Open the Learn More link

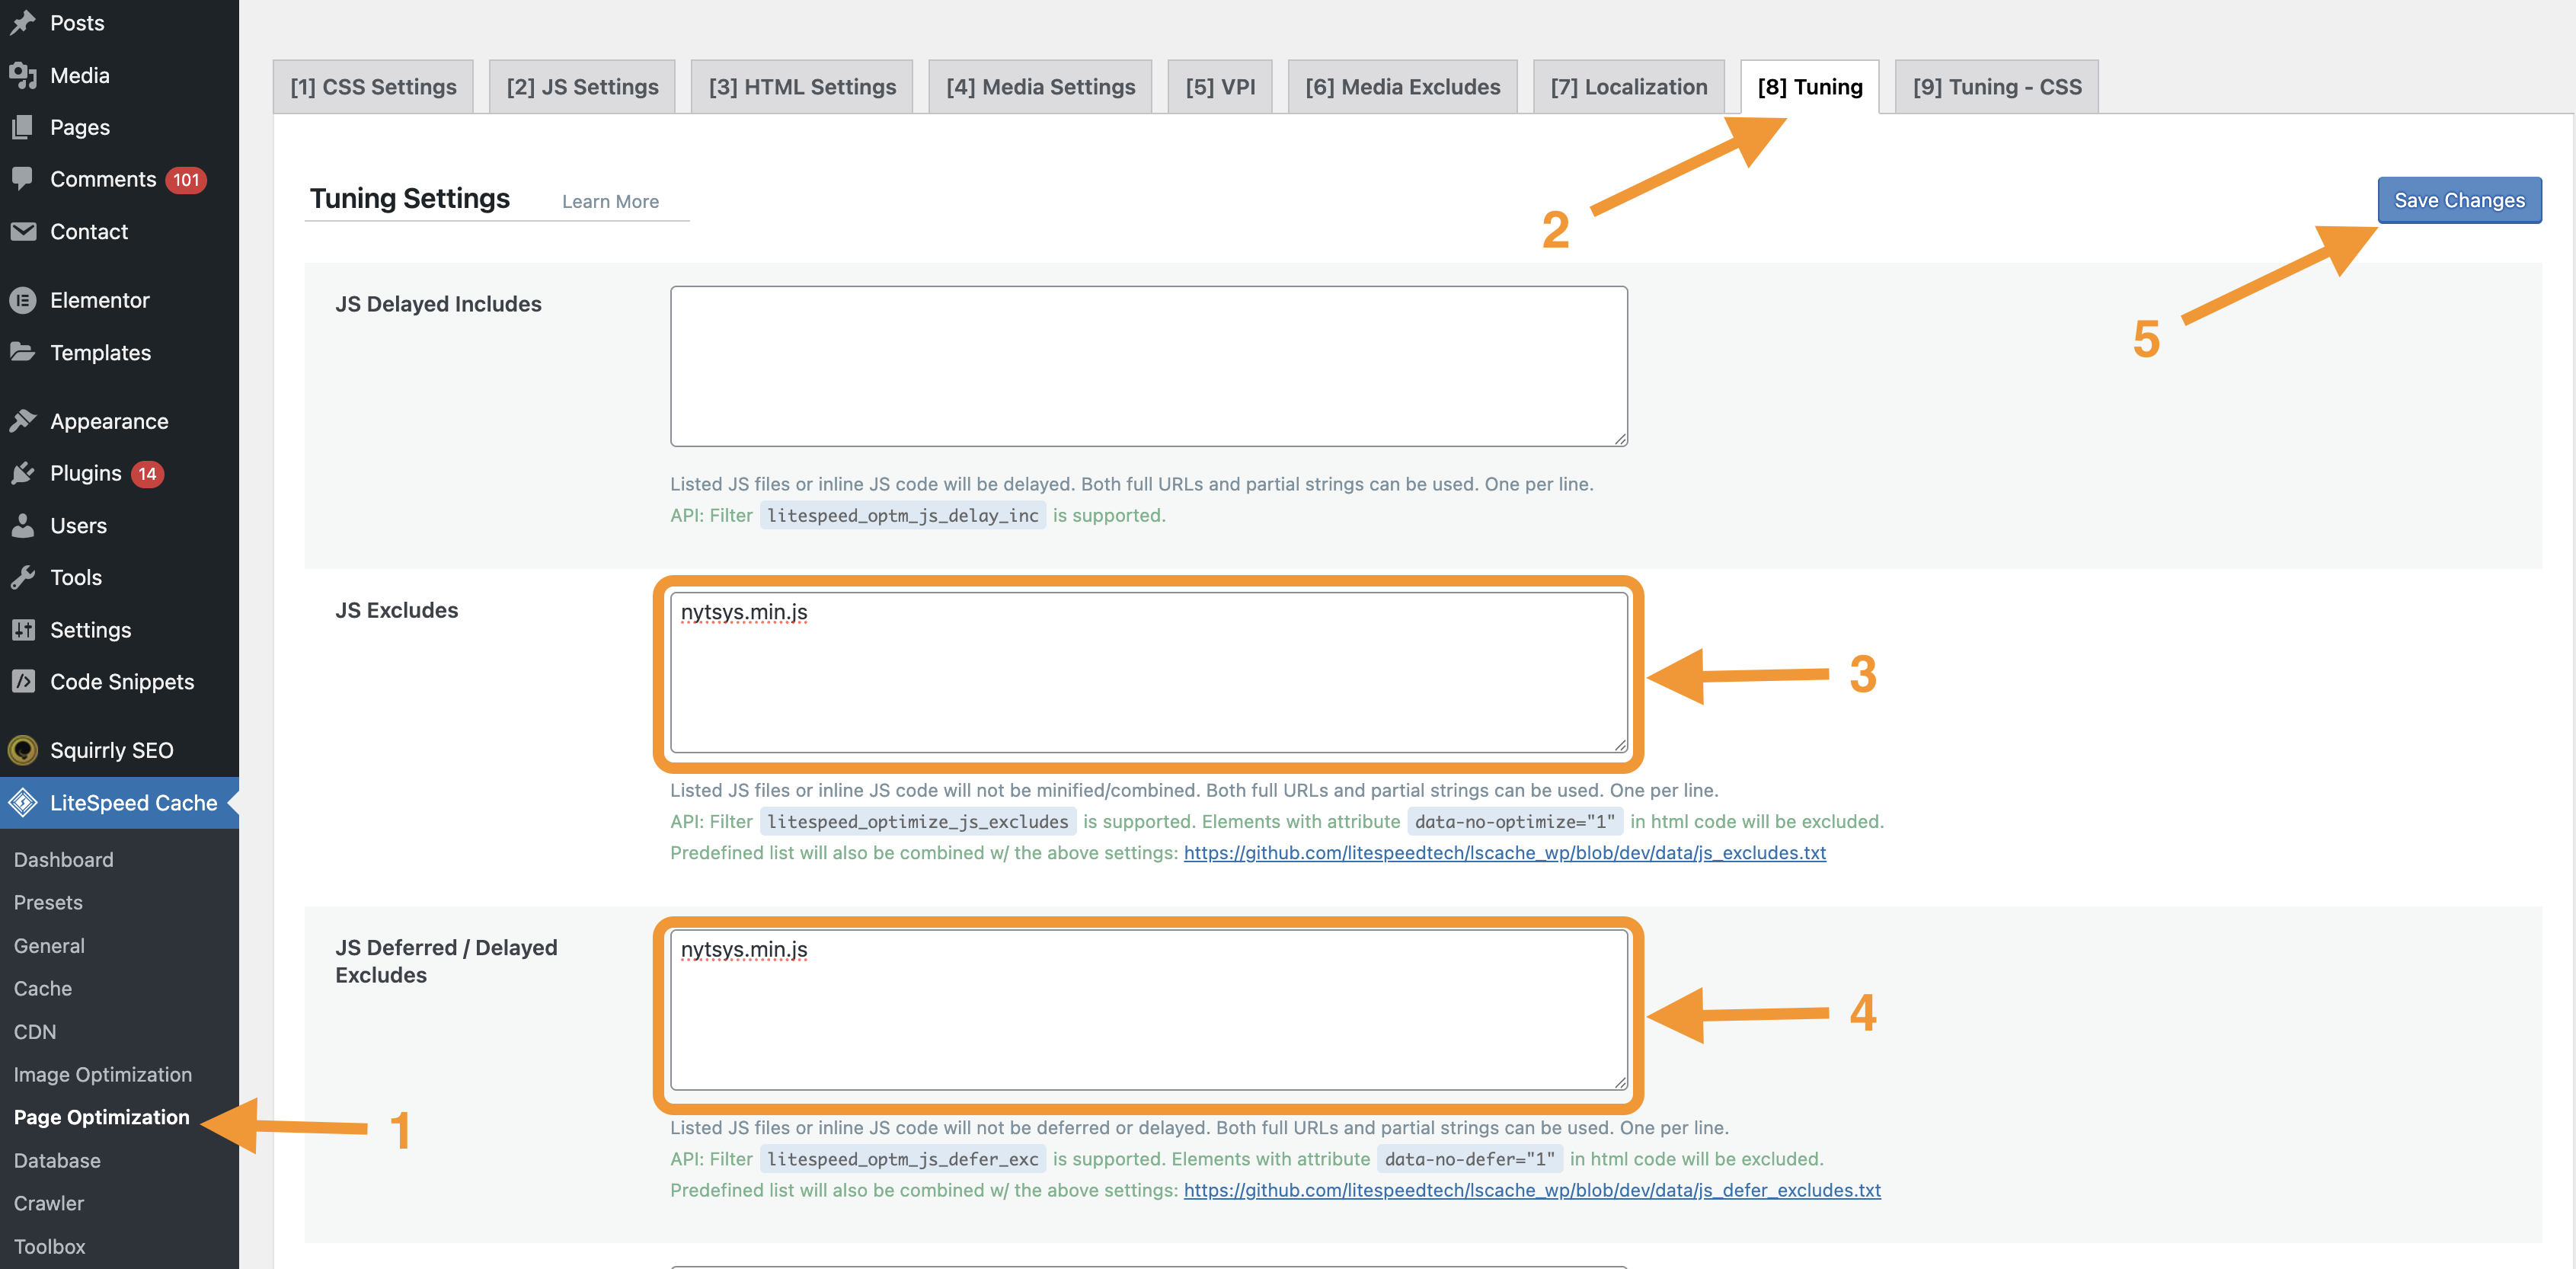(x=610, y=201)
